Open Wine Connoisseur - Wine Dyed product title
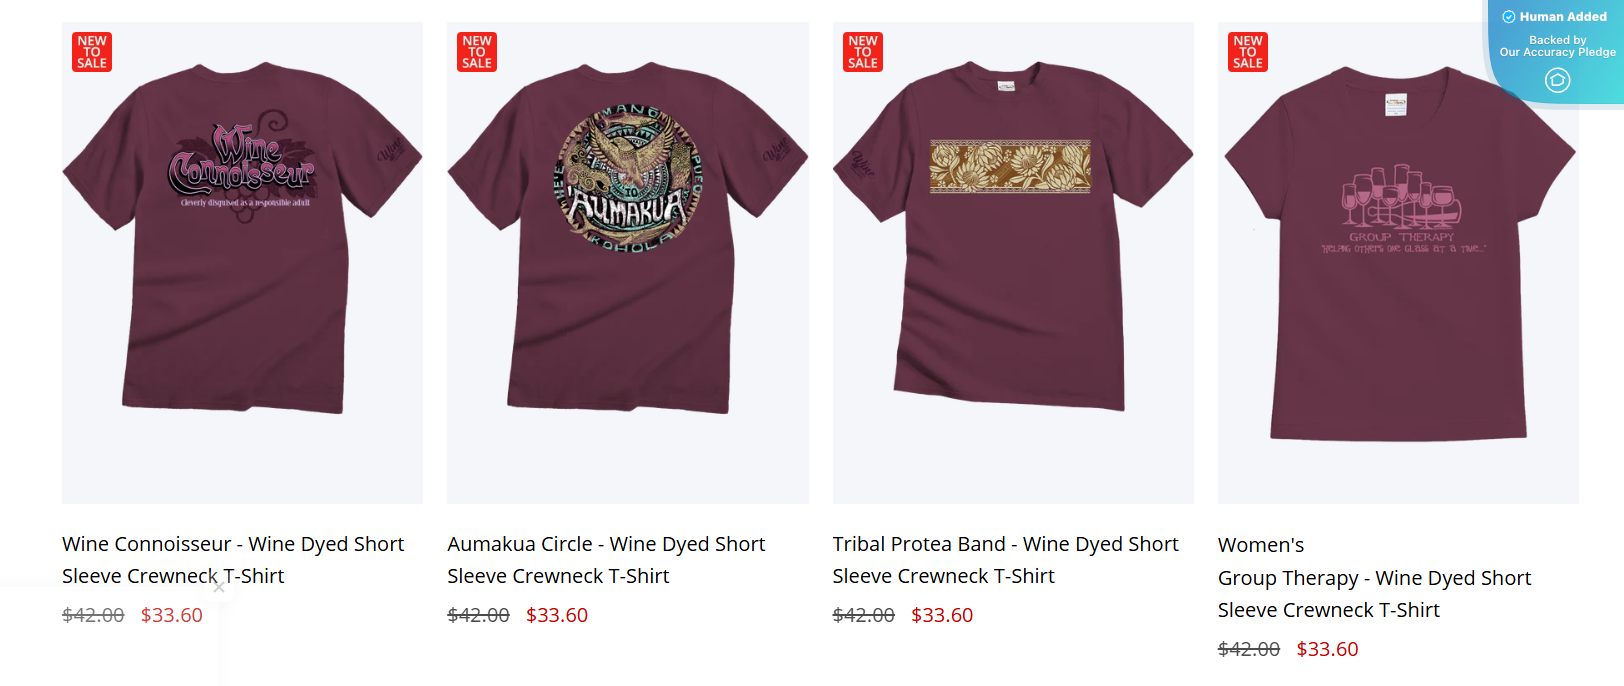The width and height of the screenshot is (1624, 686). tap(233, 560)
